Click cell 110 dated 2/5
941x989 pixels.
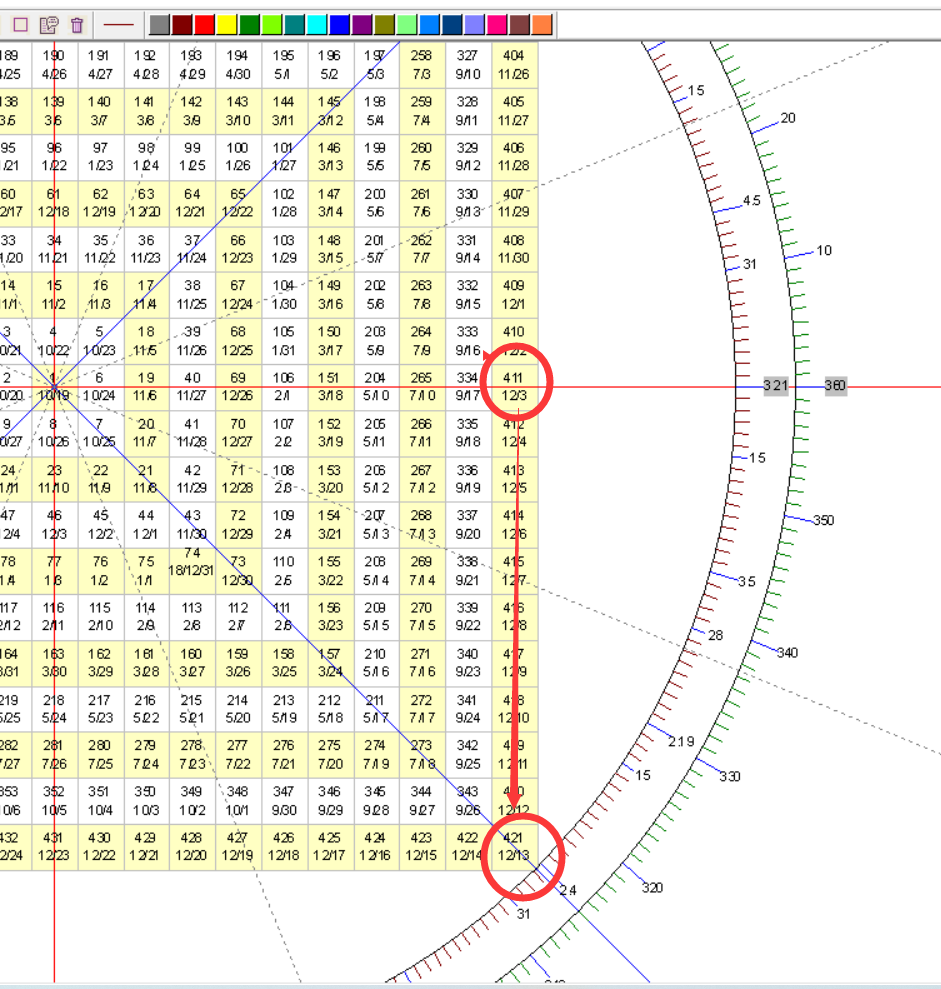pyautogui.click(x=284, y=571)
